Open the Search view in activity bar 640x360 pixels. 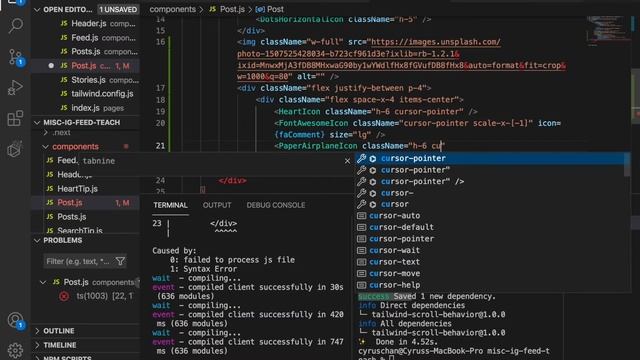pos(16,26)
